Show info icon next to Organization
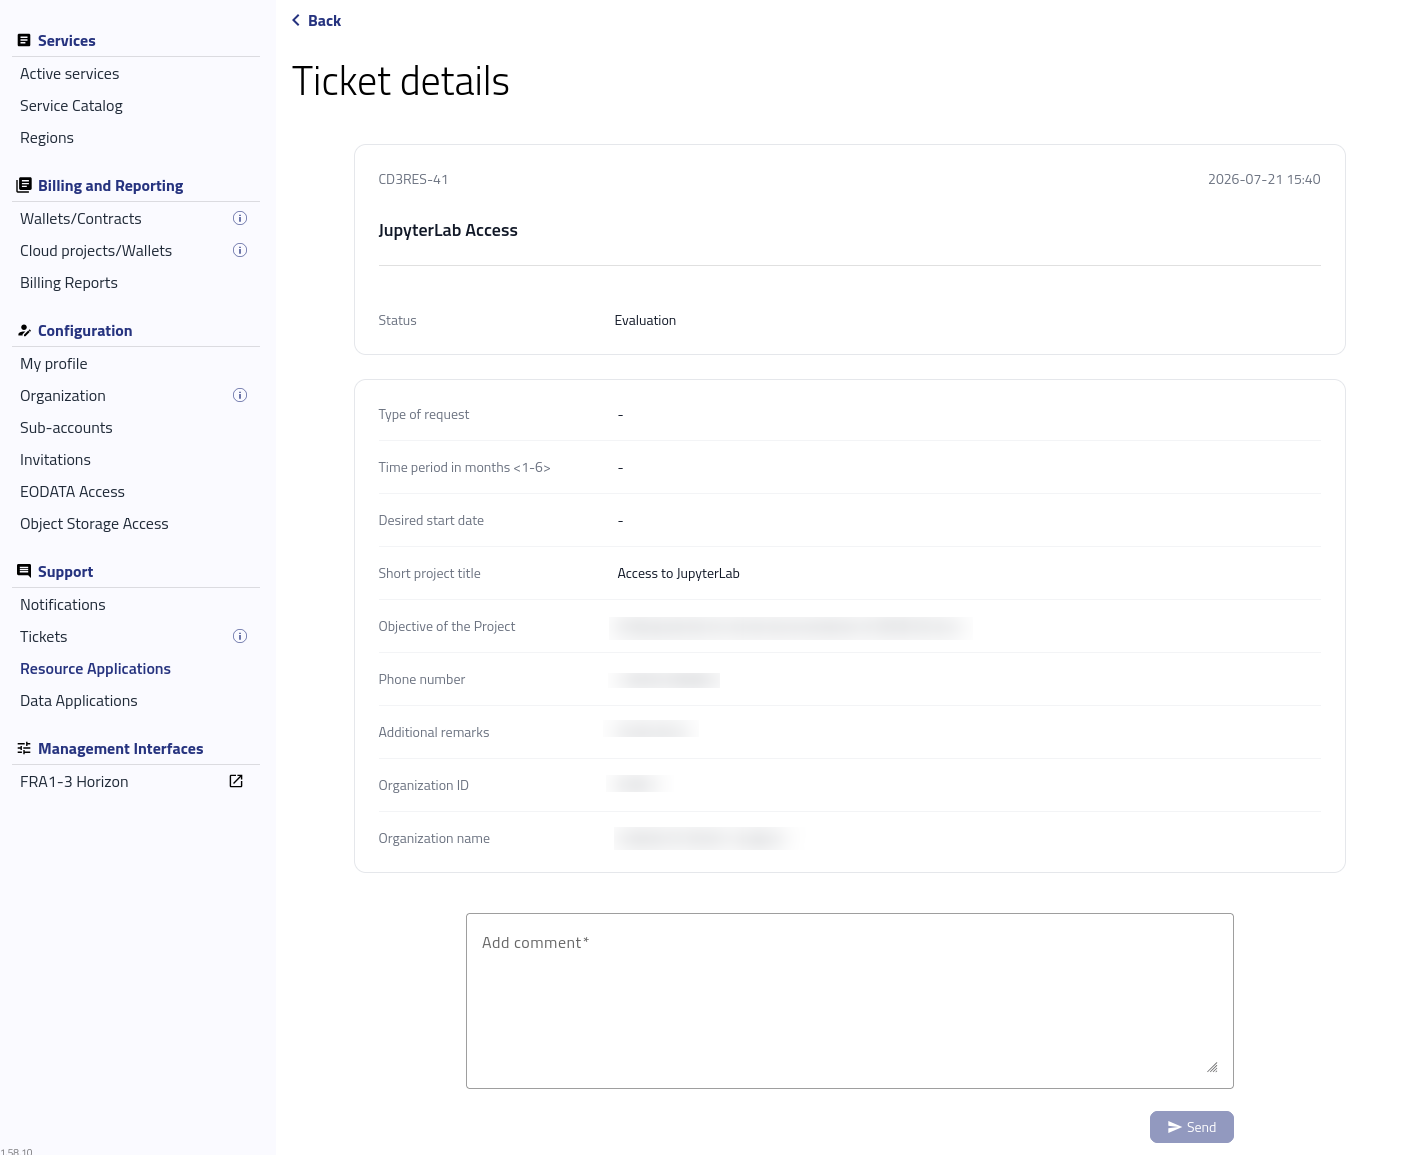This screenshot has width=1414, height=1155. tap(240, 396)
